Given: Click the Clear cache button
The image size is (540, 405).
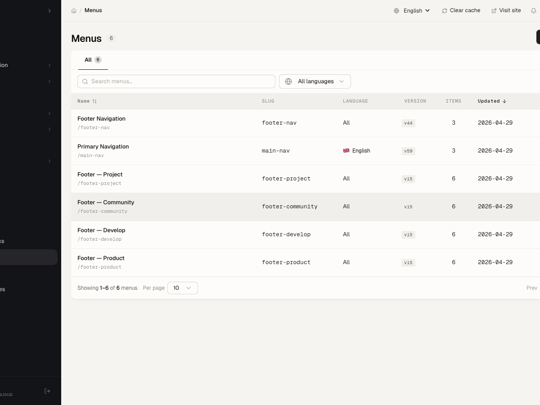Looking at the screenshot, I should (461, 11).
